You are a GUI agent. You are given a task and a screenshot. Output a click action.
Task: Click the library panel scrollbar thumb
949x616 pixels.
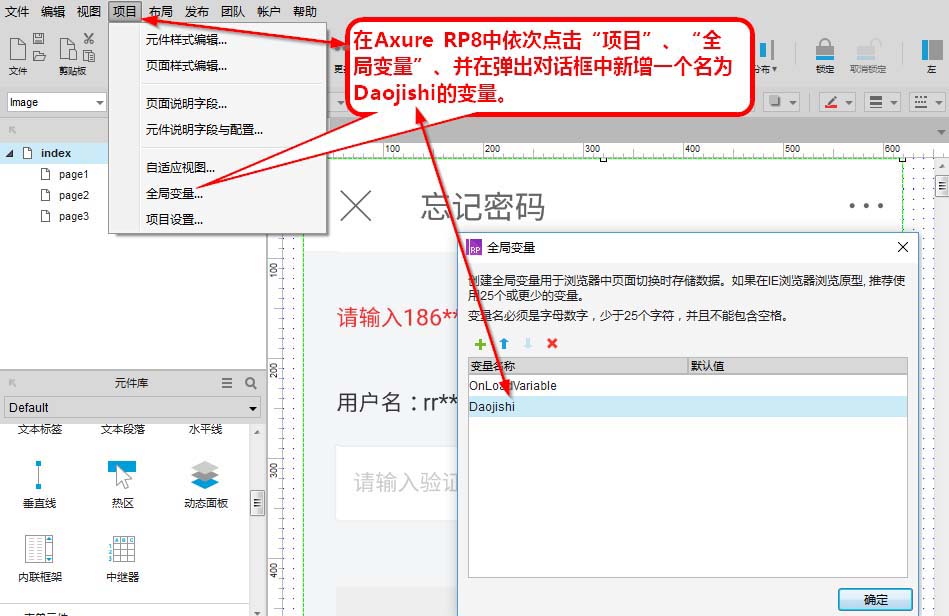coord(257,503)
